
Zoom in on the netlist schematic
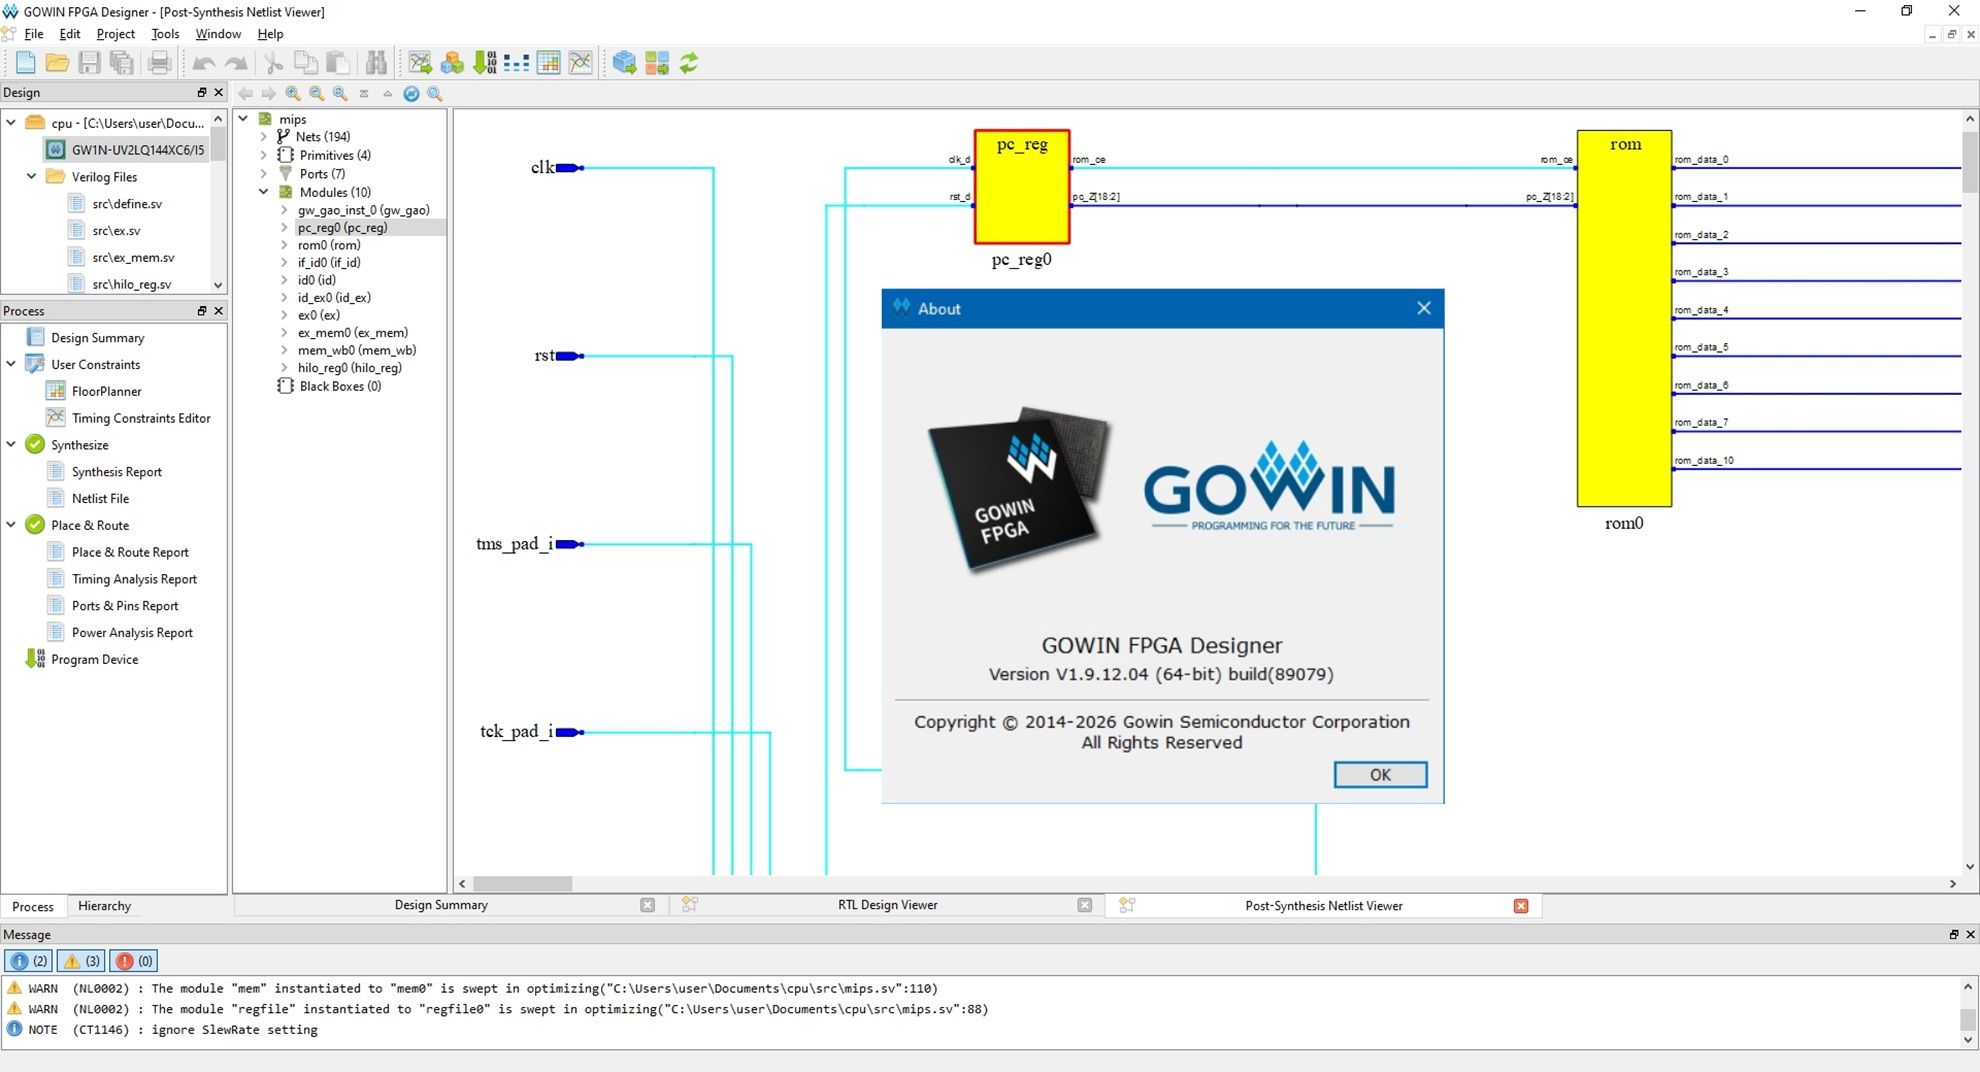click(x=293, y=93)
